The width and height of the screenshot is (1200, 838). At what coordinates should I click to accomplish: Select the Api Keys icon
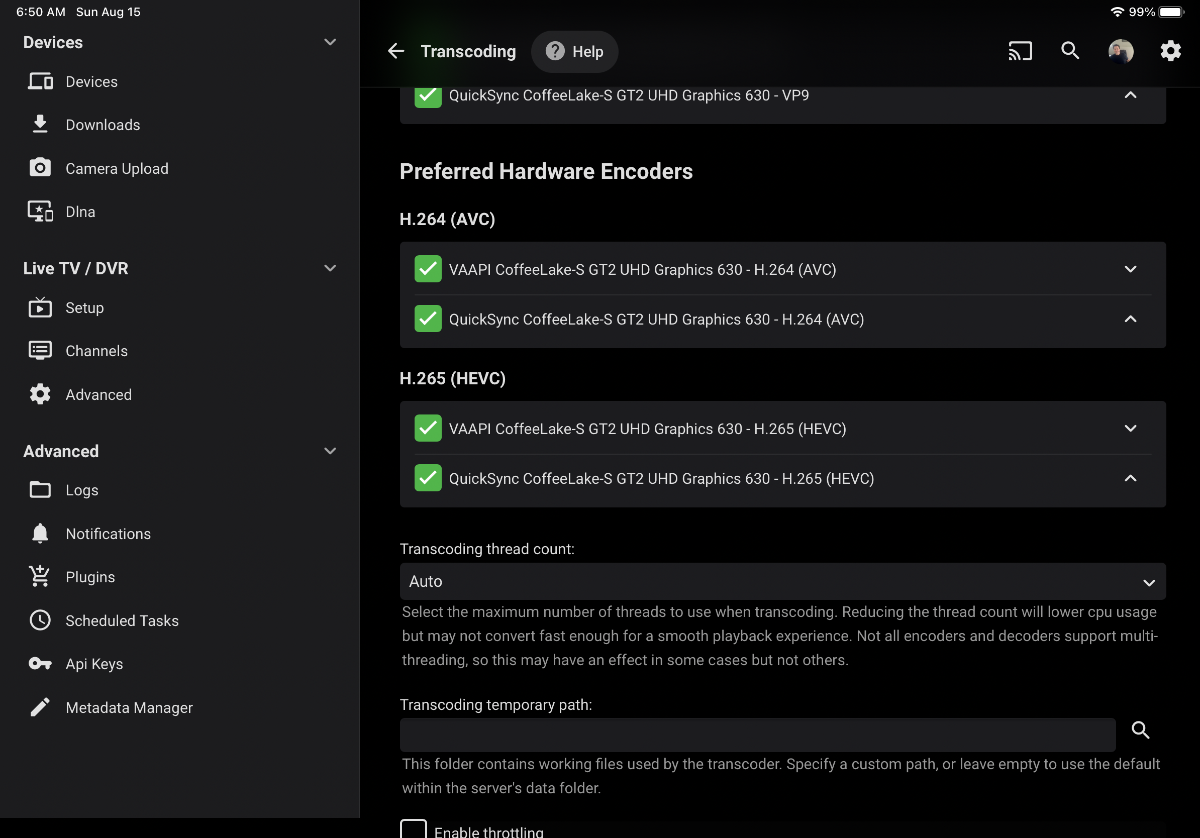tap(39, 663)
